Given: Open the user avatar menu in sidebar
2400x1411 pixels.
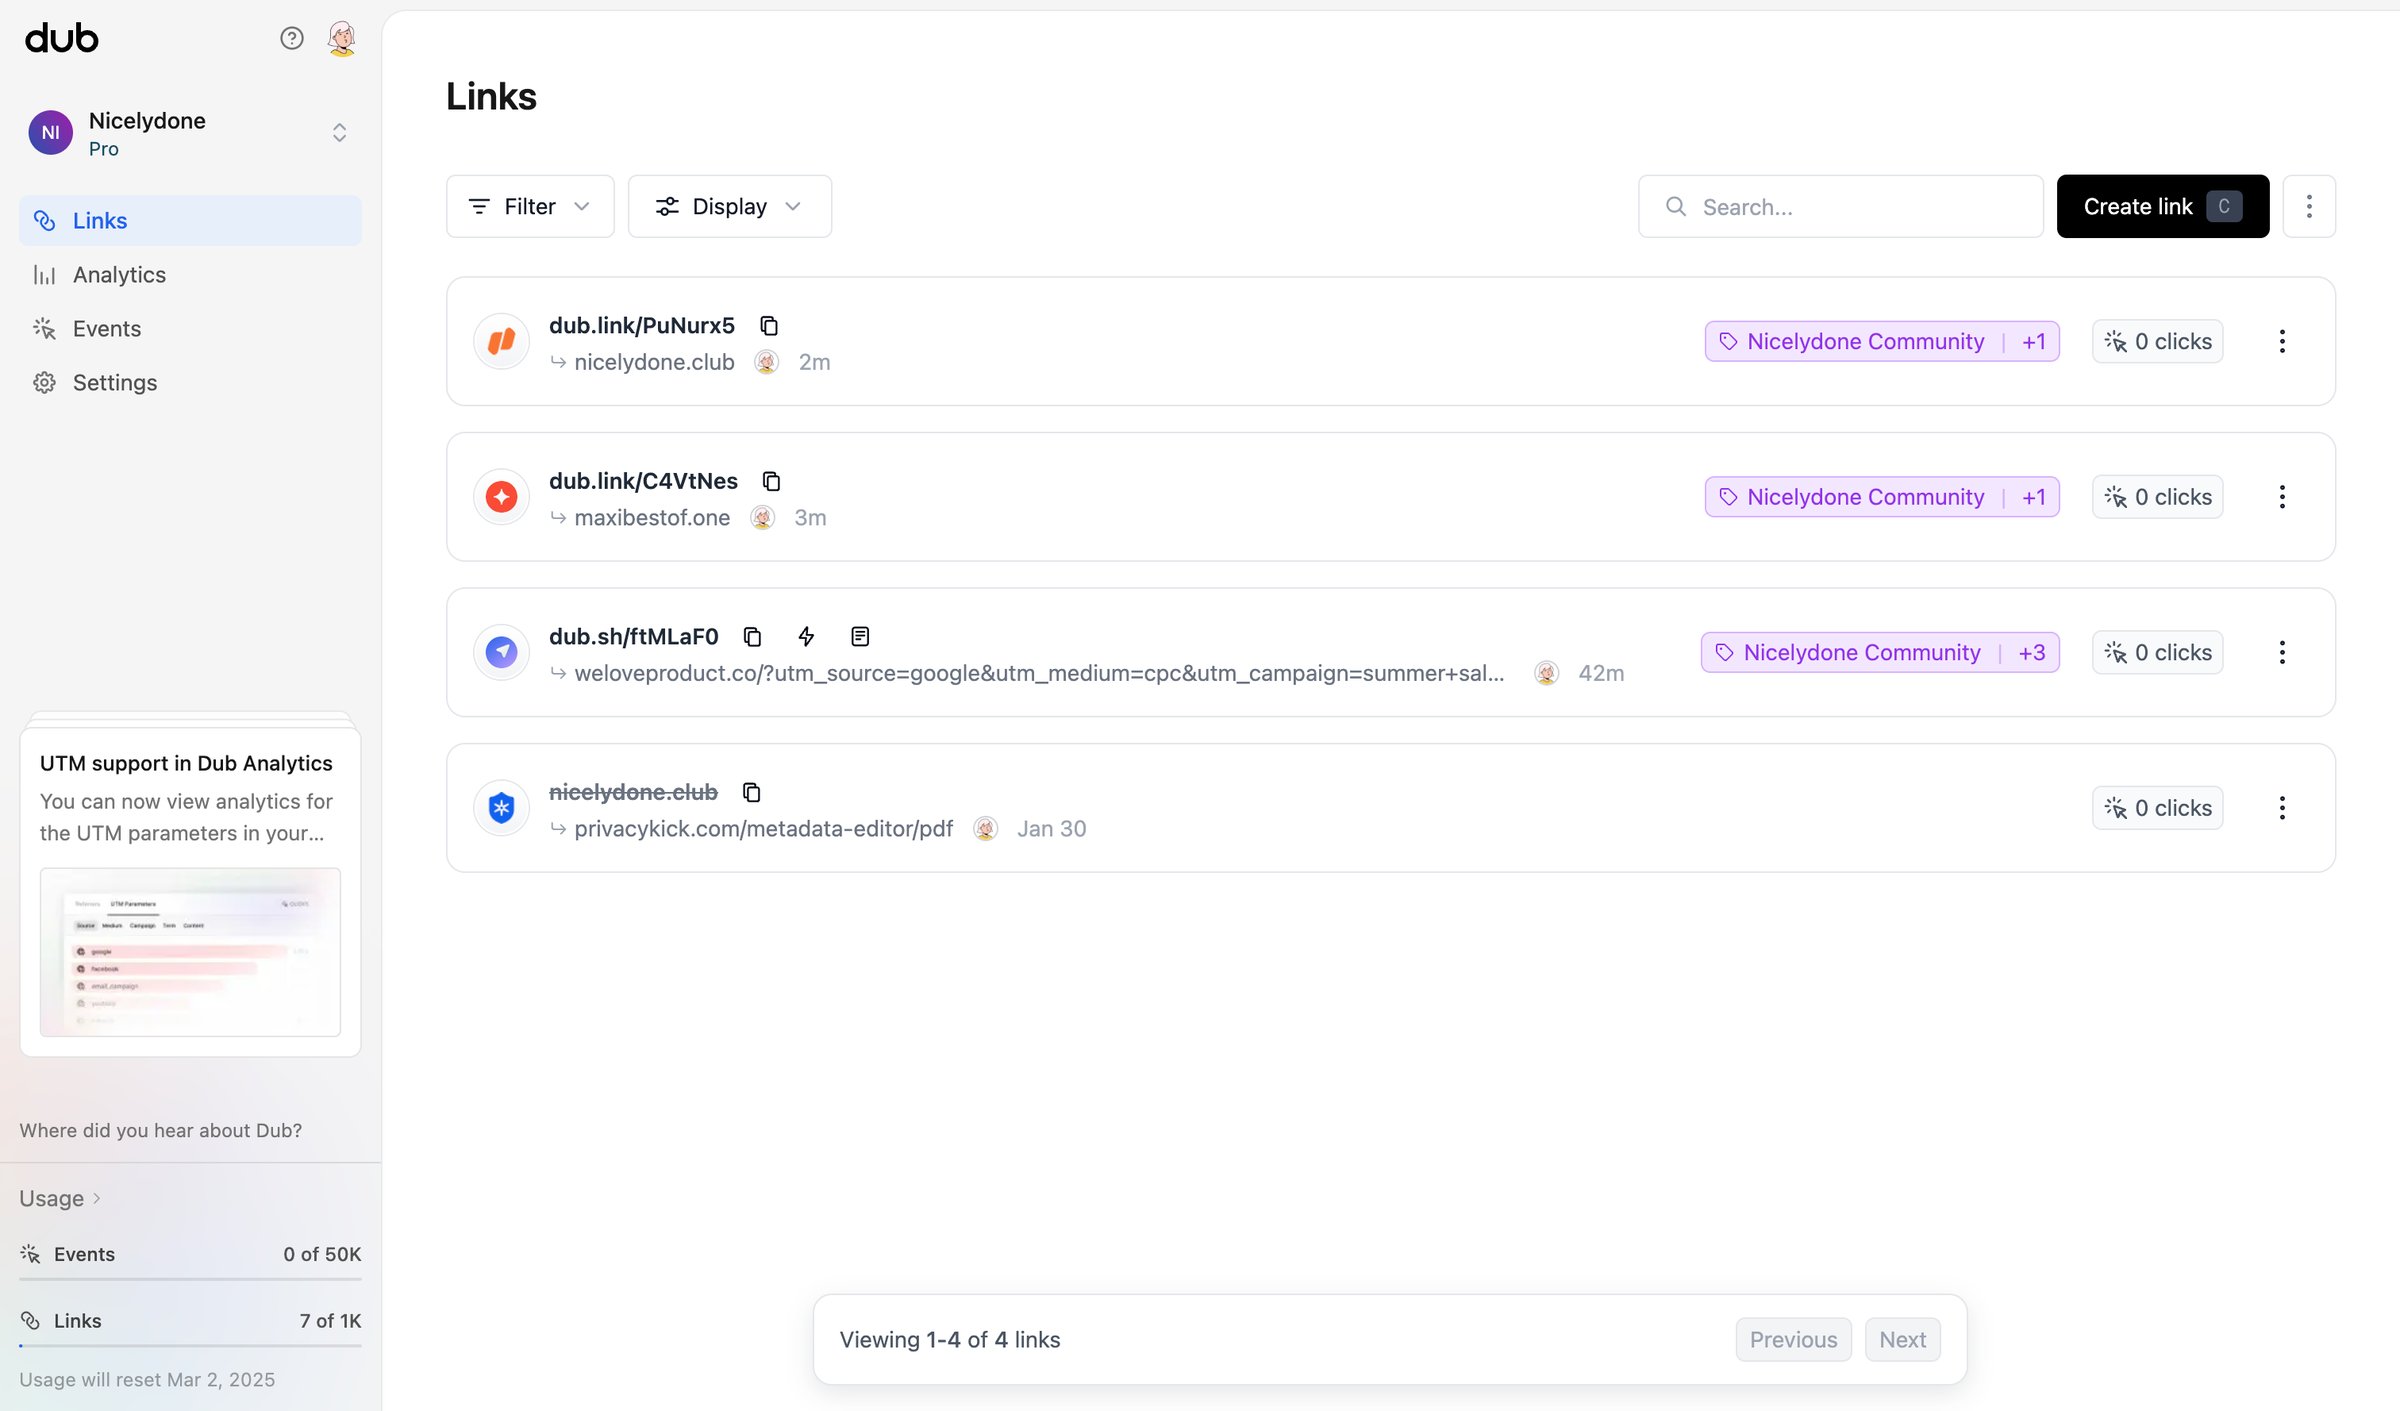Looking at the screenshot, I should pos(342,38).
